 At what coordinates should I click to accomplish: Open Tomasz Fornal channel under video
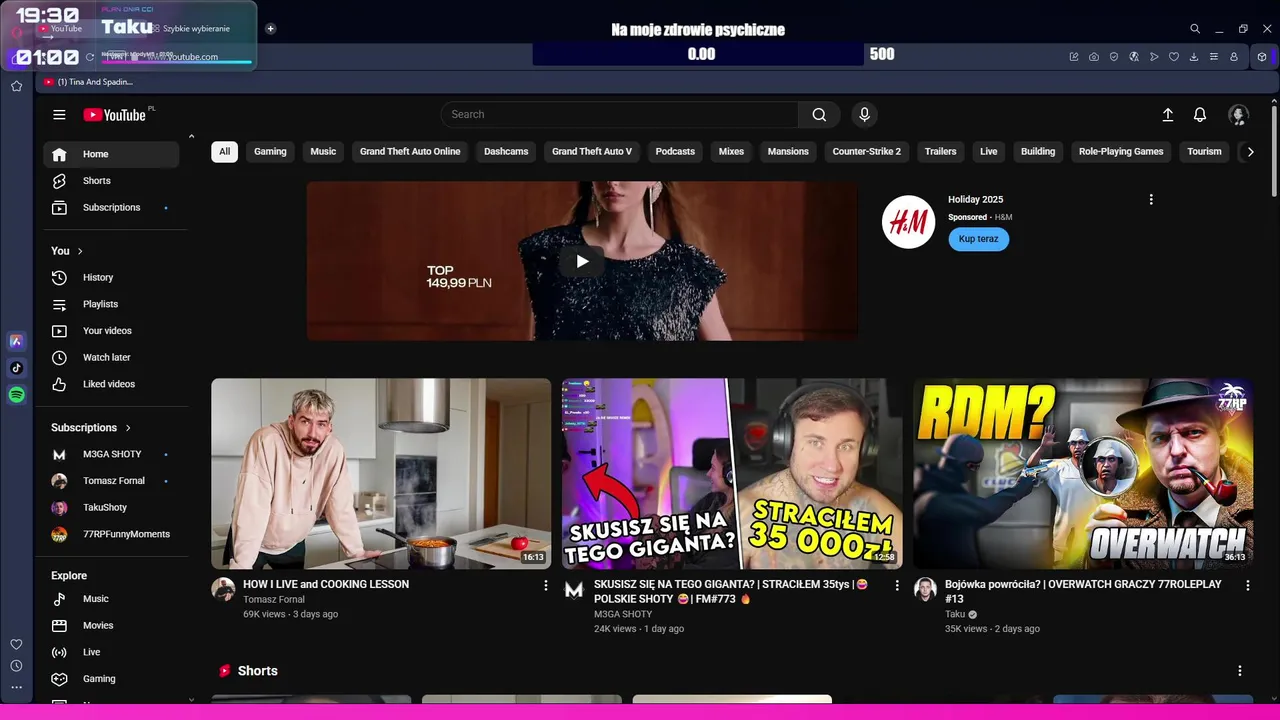point(274,600)
